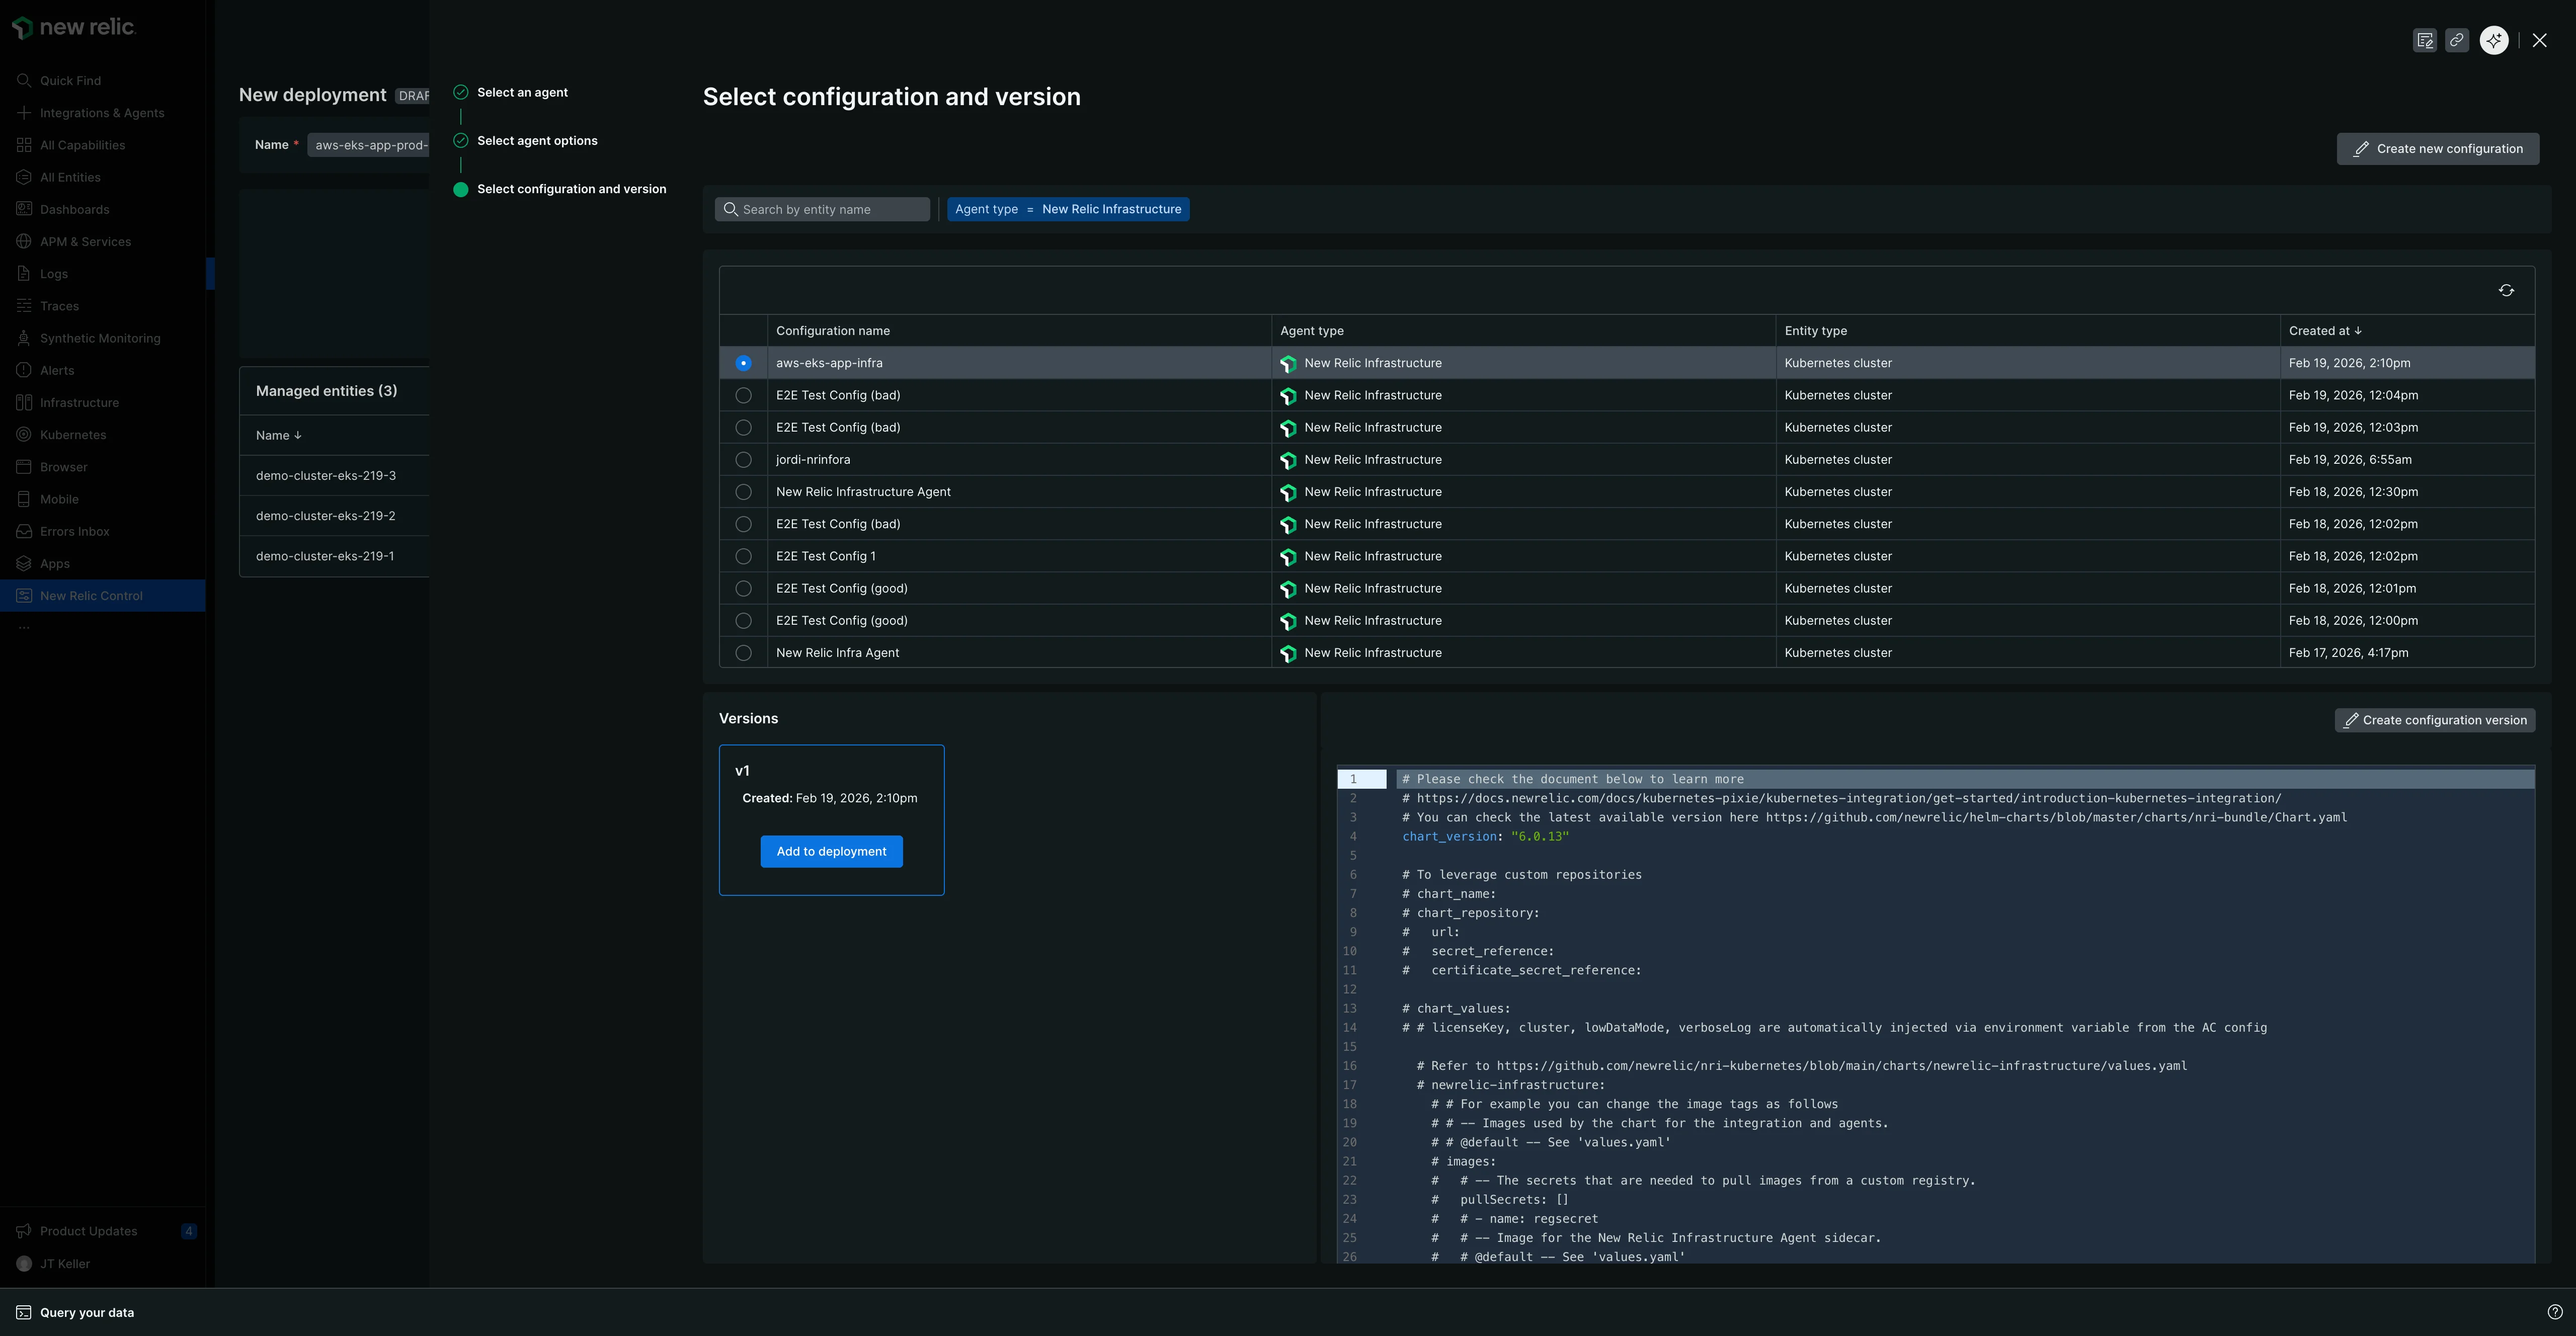Select the Kubernetes section in the sidebar
2576x1336 pixels.
[73, 434]
